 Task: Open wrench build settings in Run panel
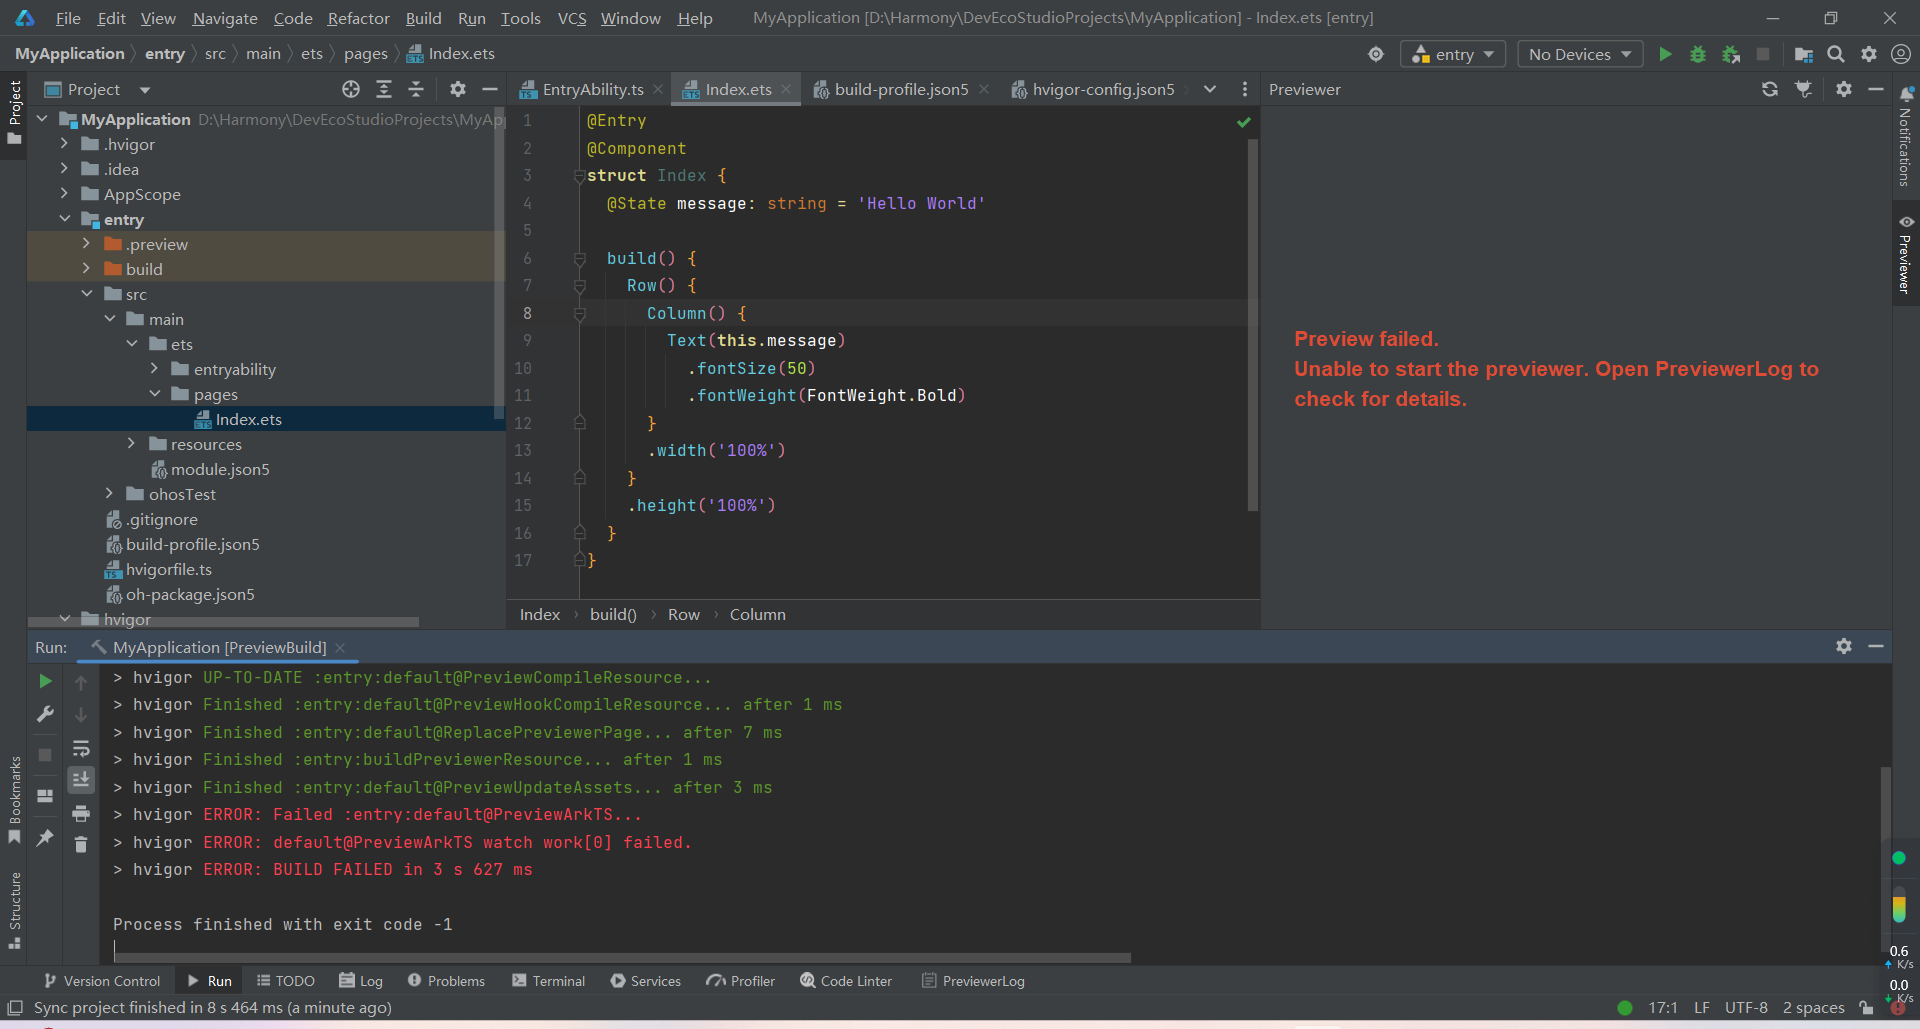[45, 714]
